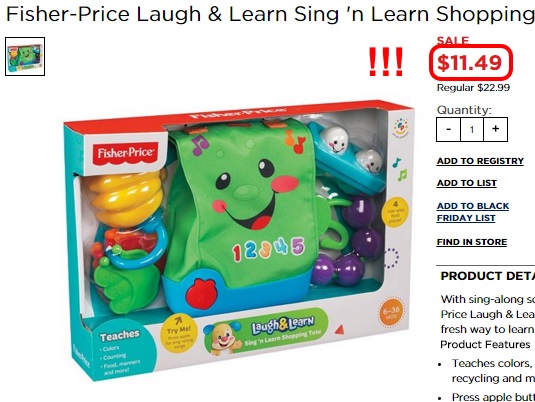Click the Regular $22.99 price text
This screenshot has height=402, width=535.
tap(473, 88)
